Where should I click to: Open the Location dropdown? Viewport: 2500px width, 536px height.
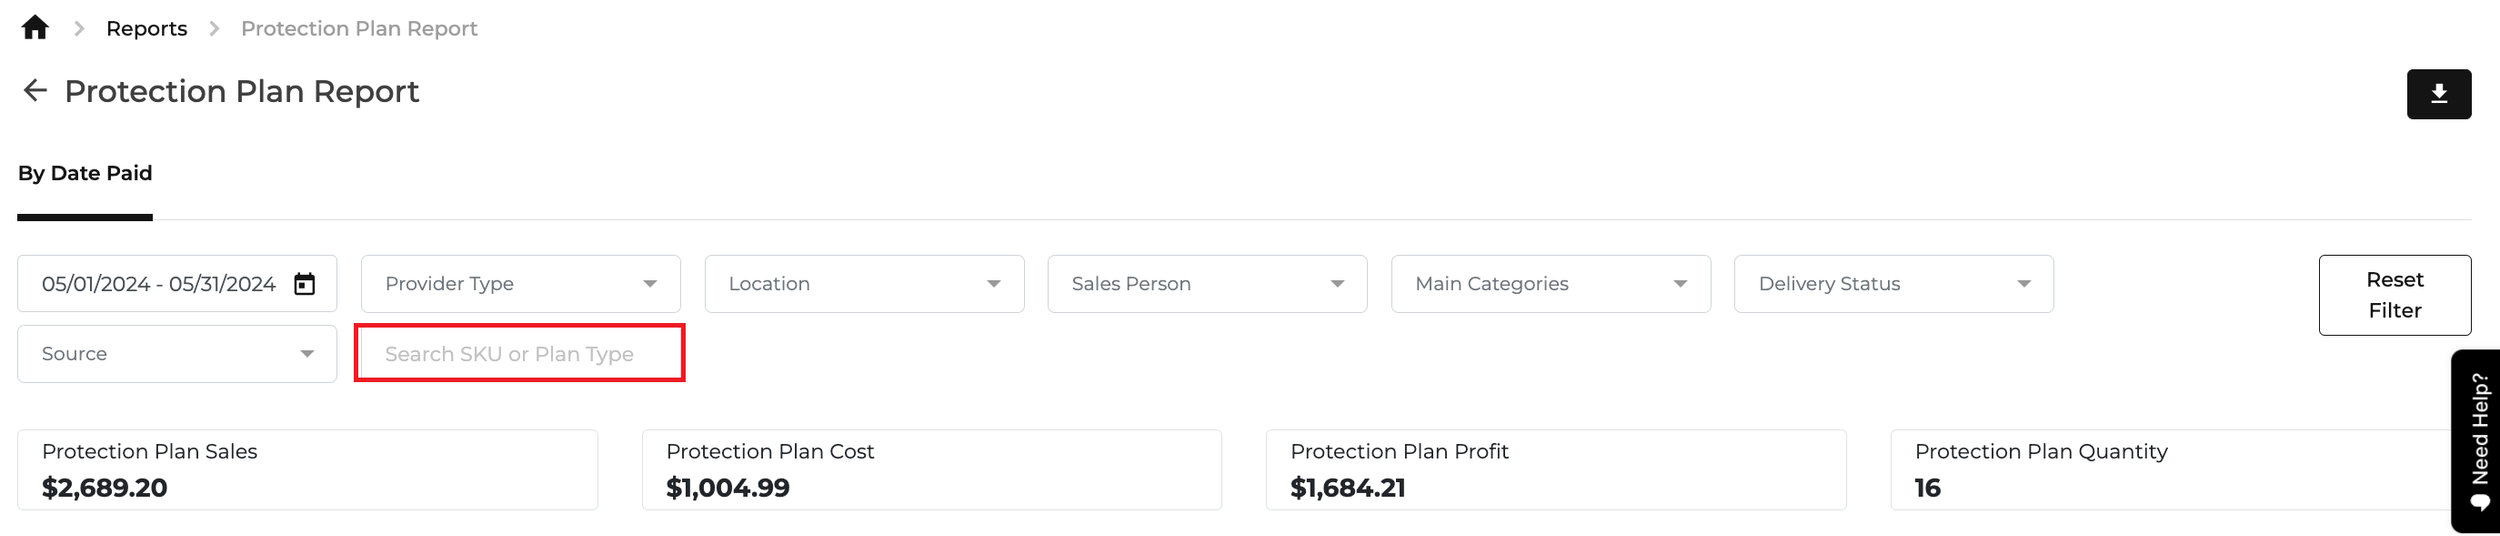tap(864, 284)
